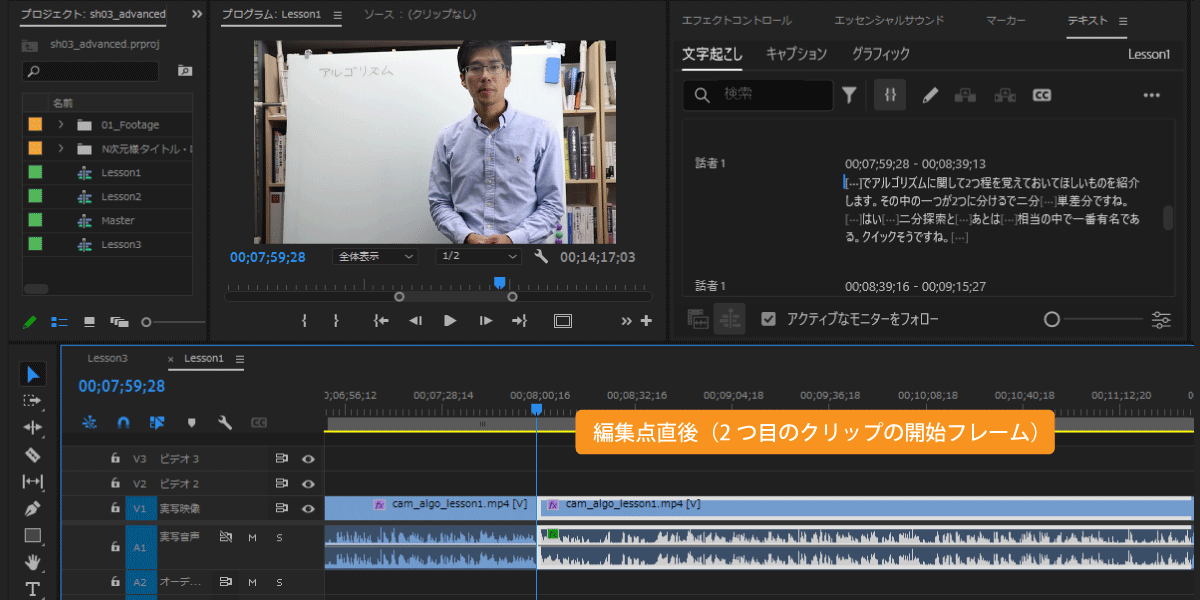Viewport: 1200px width, 600px height.
Task: Open timeline display settings wrench
Action: (x=225, y=423)
